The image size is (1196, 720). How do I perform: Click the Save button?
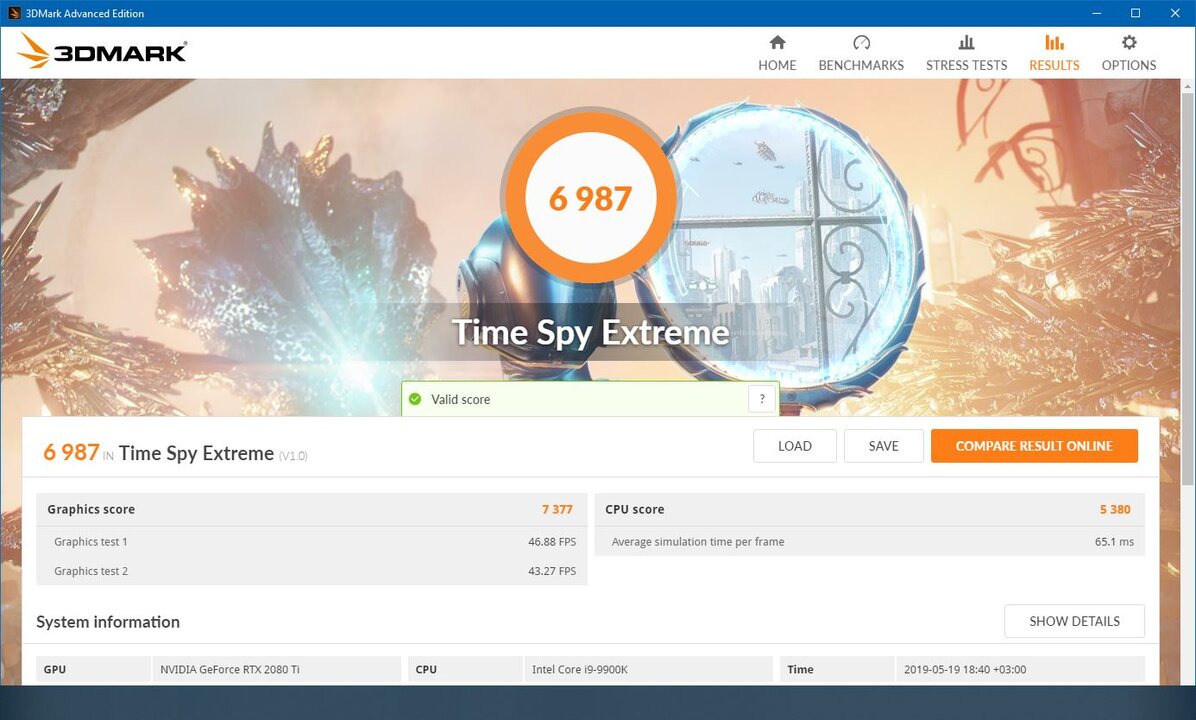point(883,446)
